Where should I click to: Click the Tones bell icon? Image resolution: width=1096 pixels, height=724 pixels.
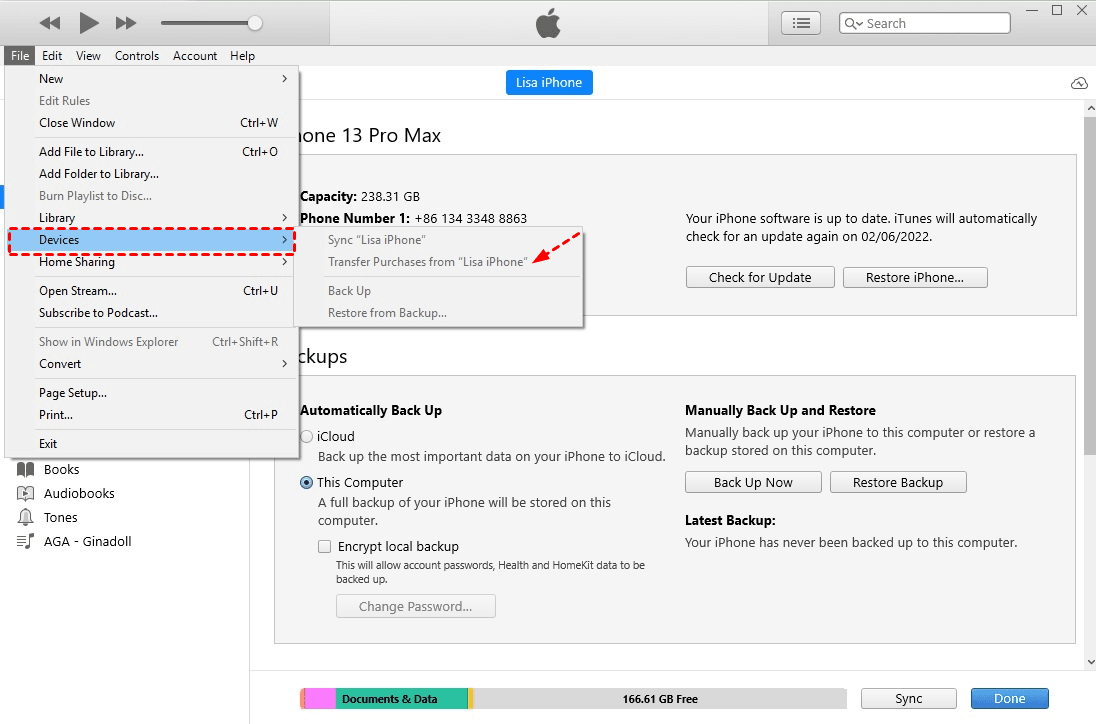click(x=25, y=517)
